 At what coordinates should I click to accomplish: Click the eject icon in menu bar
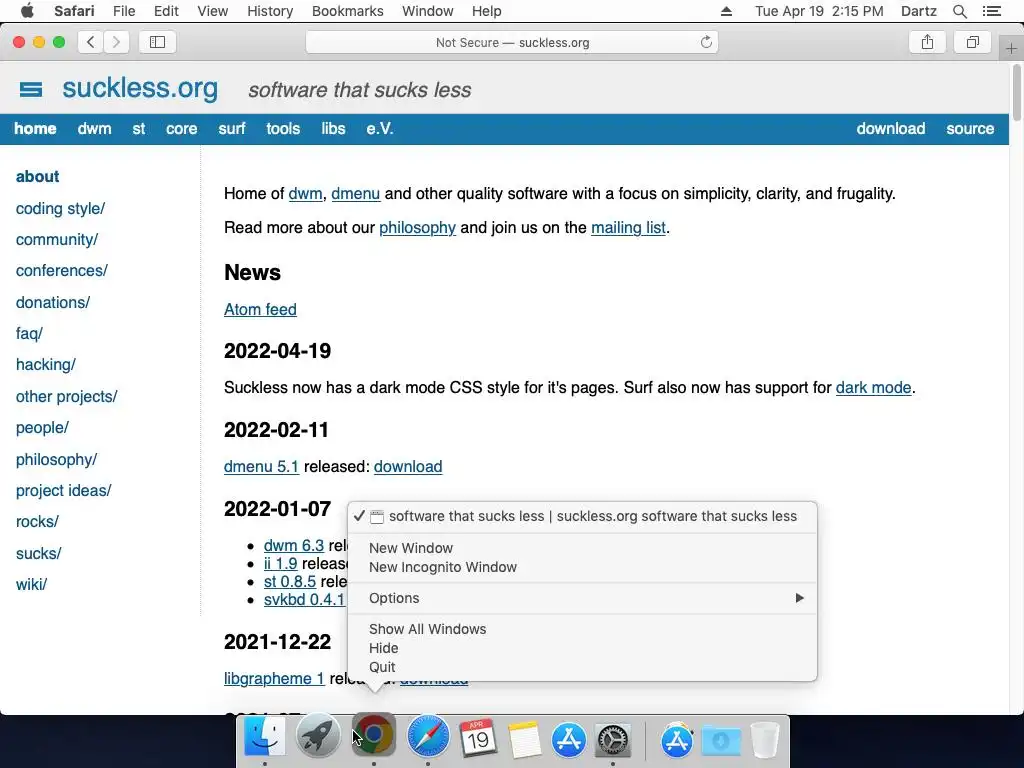[x=726, y=11]
